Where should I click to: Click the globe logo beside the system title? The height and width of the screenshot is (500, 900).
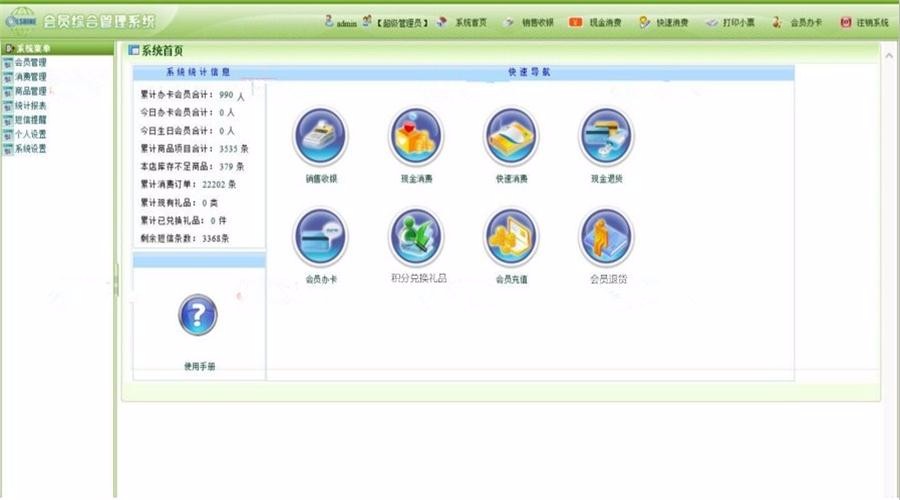(21, 21)
